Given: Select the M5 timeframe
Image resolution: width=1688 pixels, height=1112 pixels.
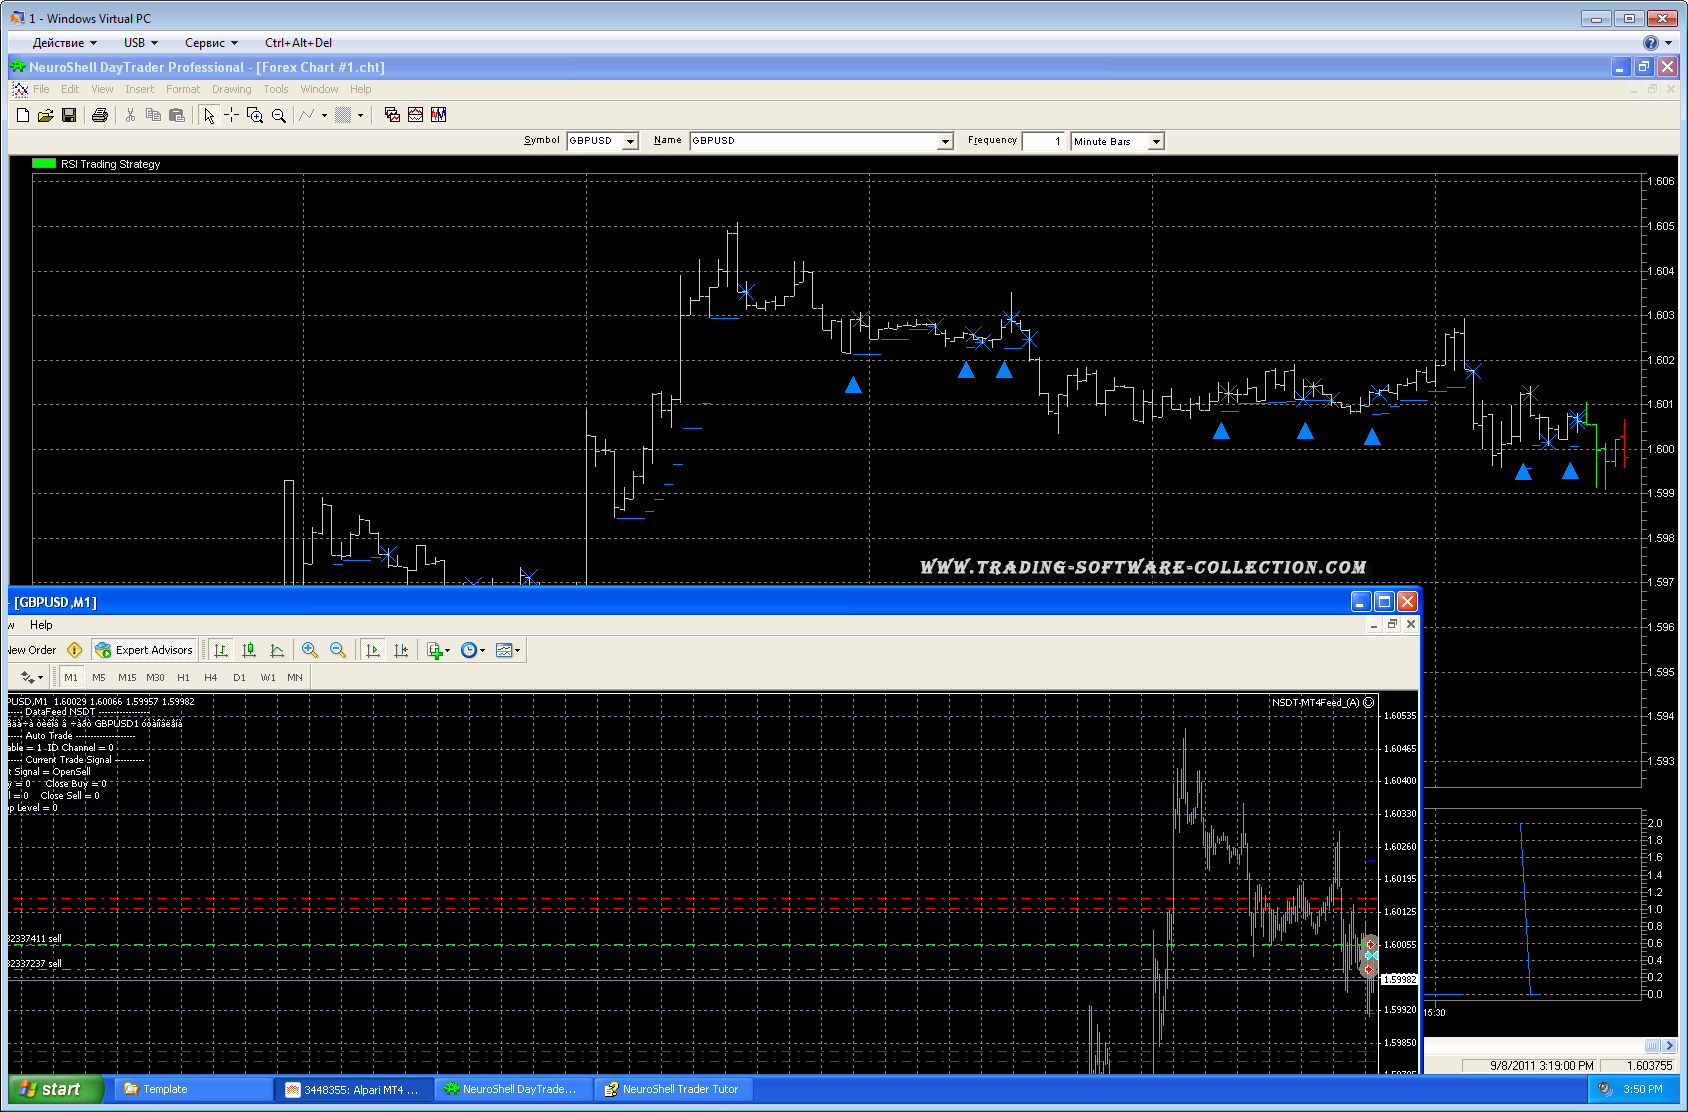Looking at the screenshot, I should click(98, 678).
